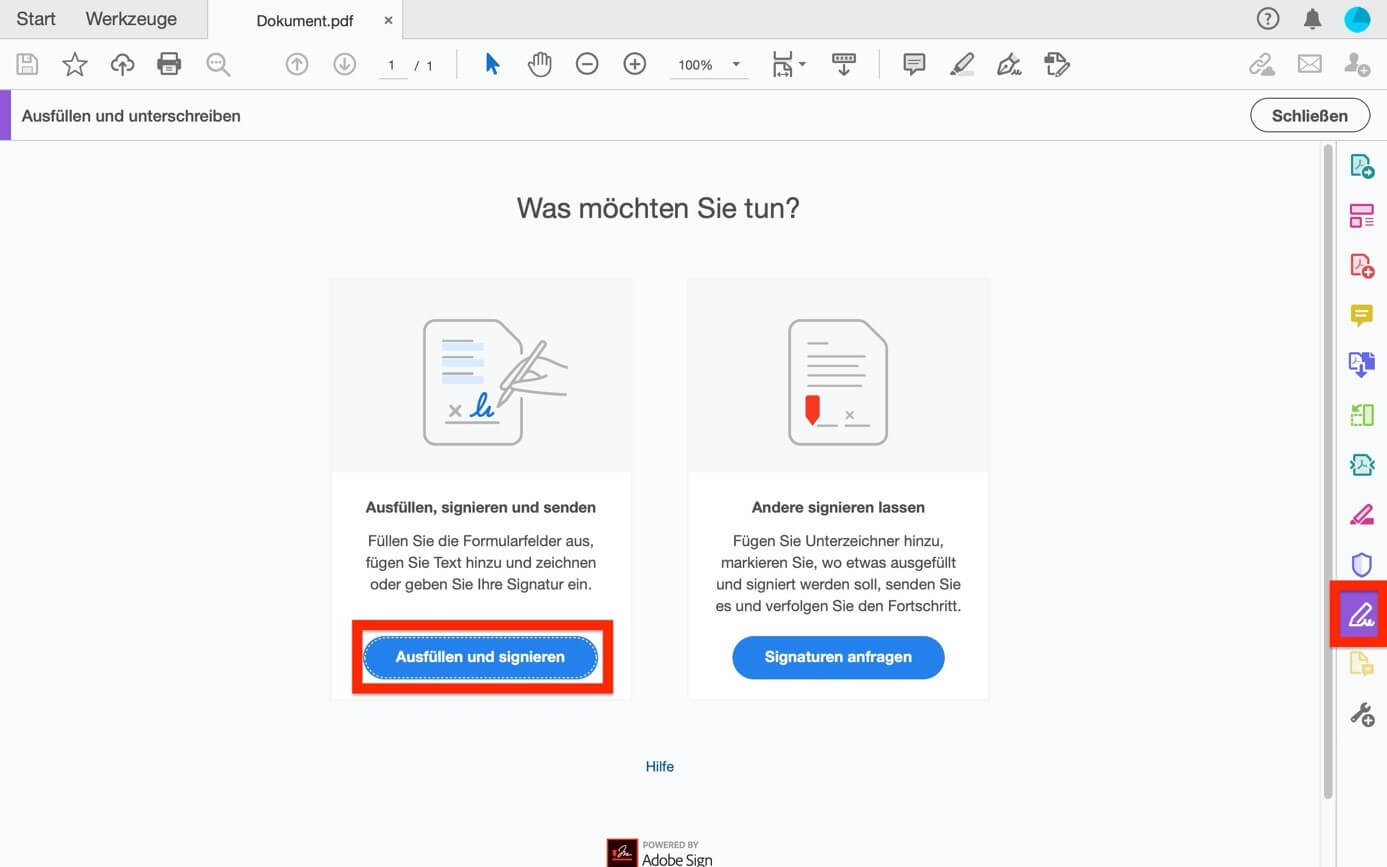Open the Hilfe link
Image resolution: width=1387 pixels, height=867 pixels.
pos(660,767)
